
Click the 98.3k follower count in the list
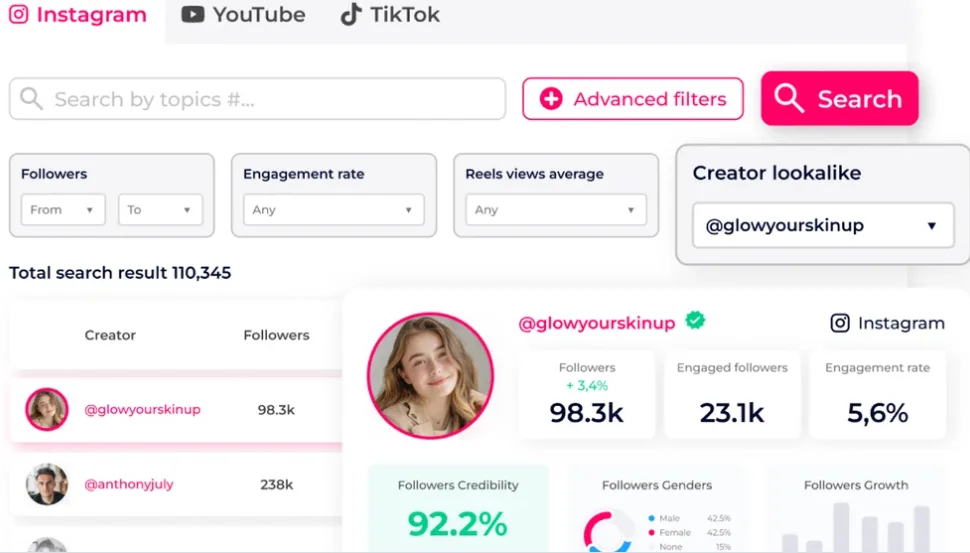276,409
